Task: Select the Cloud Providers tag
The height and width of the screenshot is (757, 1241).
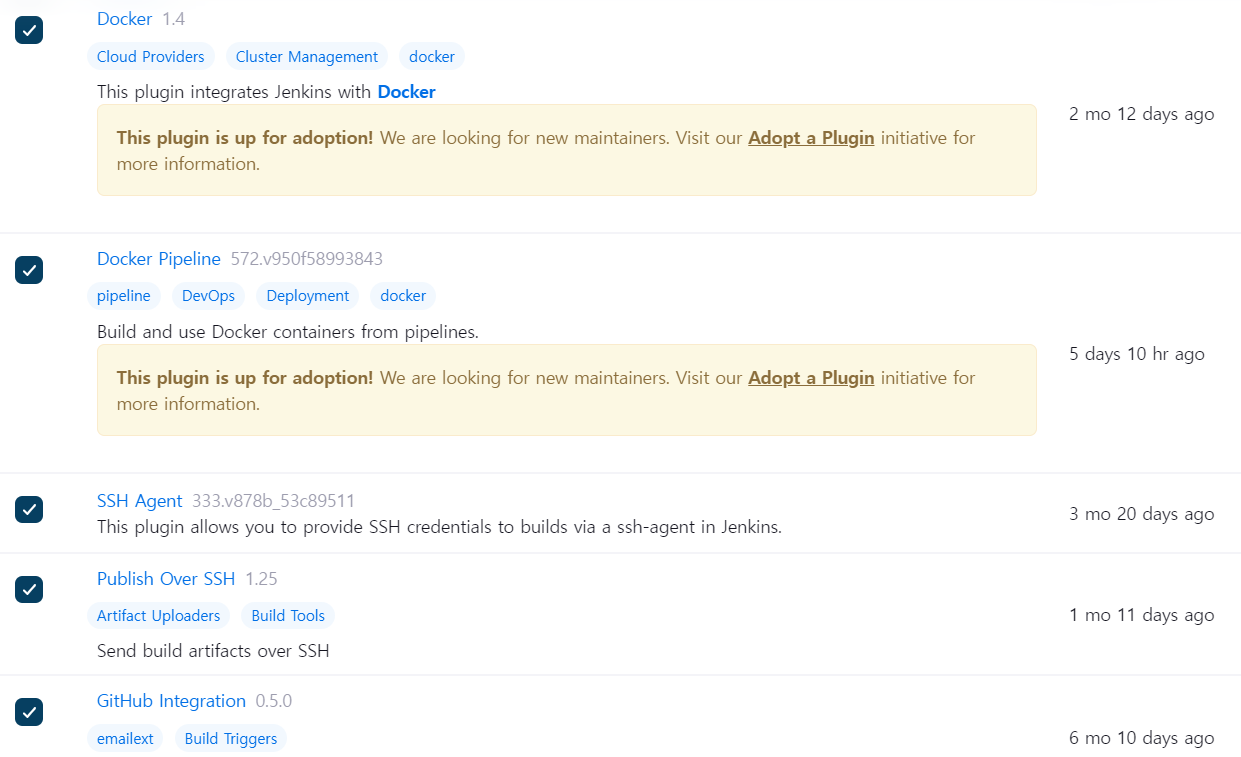Action: tap(151, 57)
